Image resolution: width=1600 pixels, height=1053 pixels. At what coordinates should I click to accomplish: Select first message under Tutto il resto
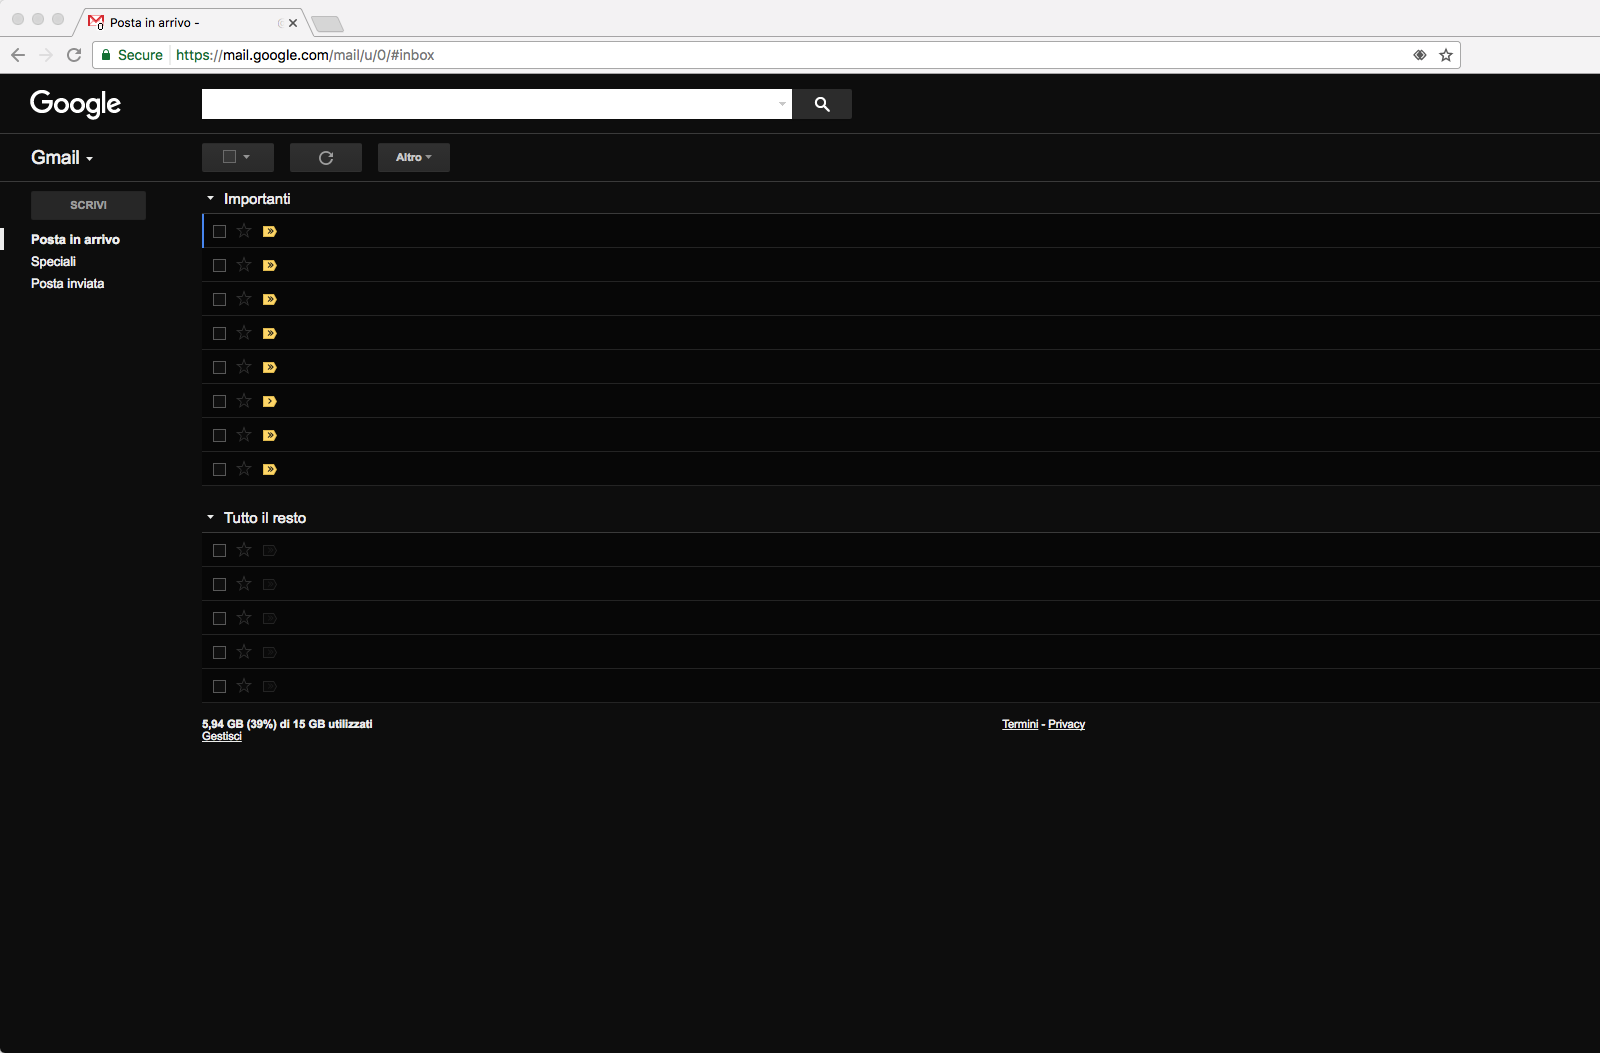[x=220, y=551]
